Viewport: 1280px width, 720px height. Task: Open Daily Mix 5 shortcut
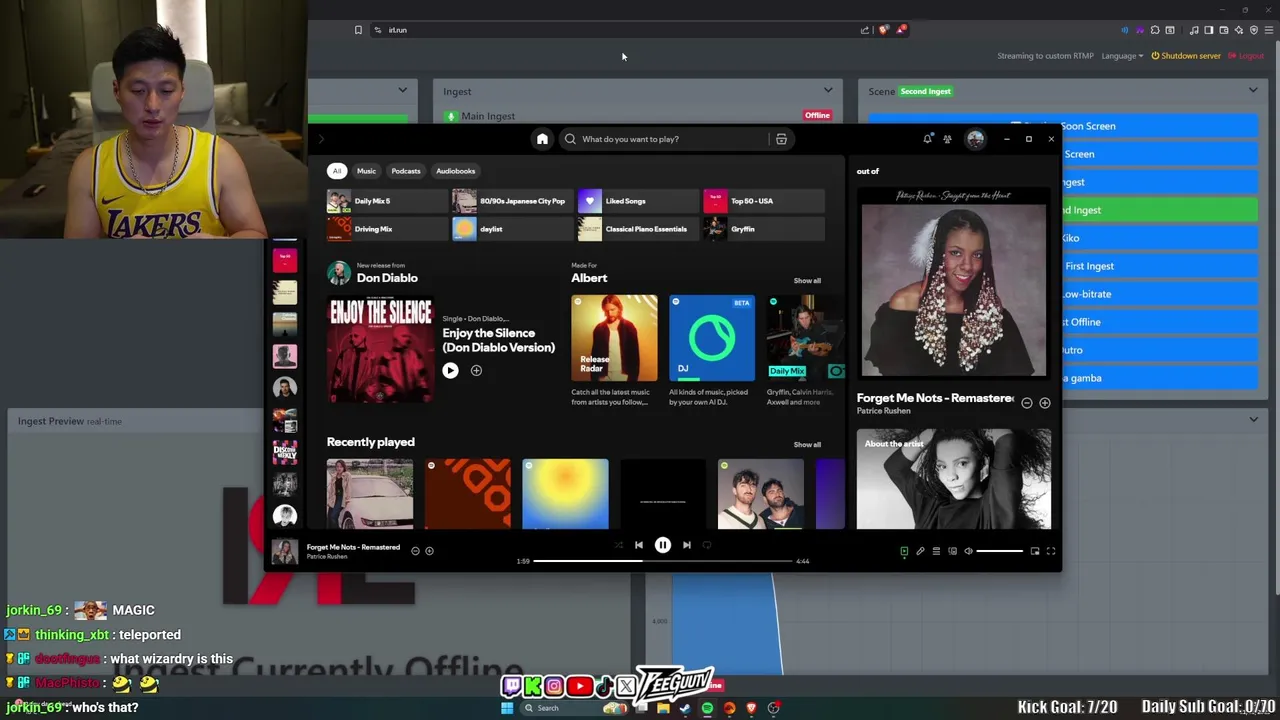coord(387,201)
